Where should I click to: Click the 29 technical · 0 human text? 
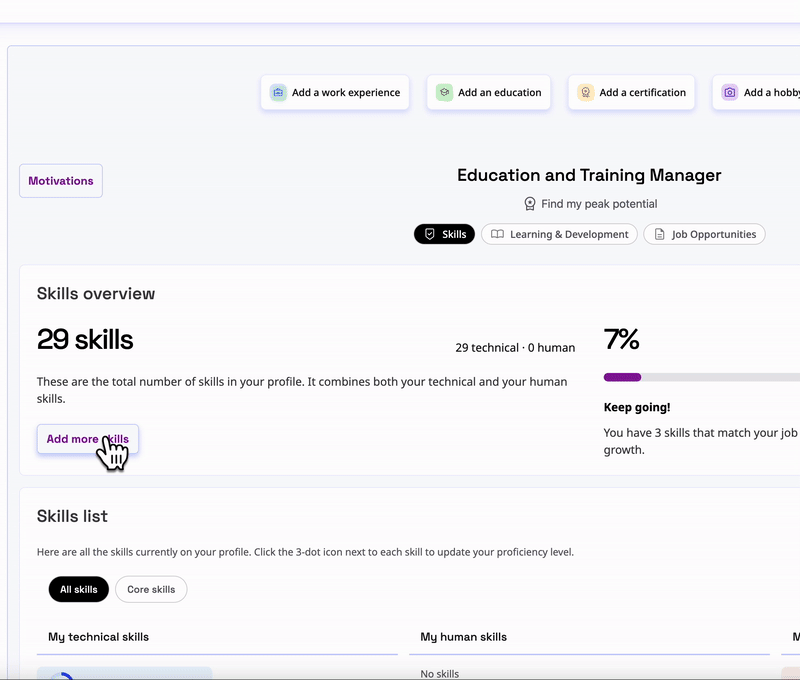(x=515, y=348)
